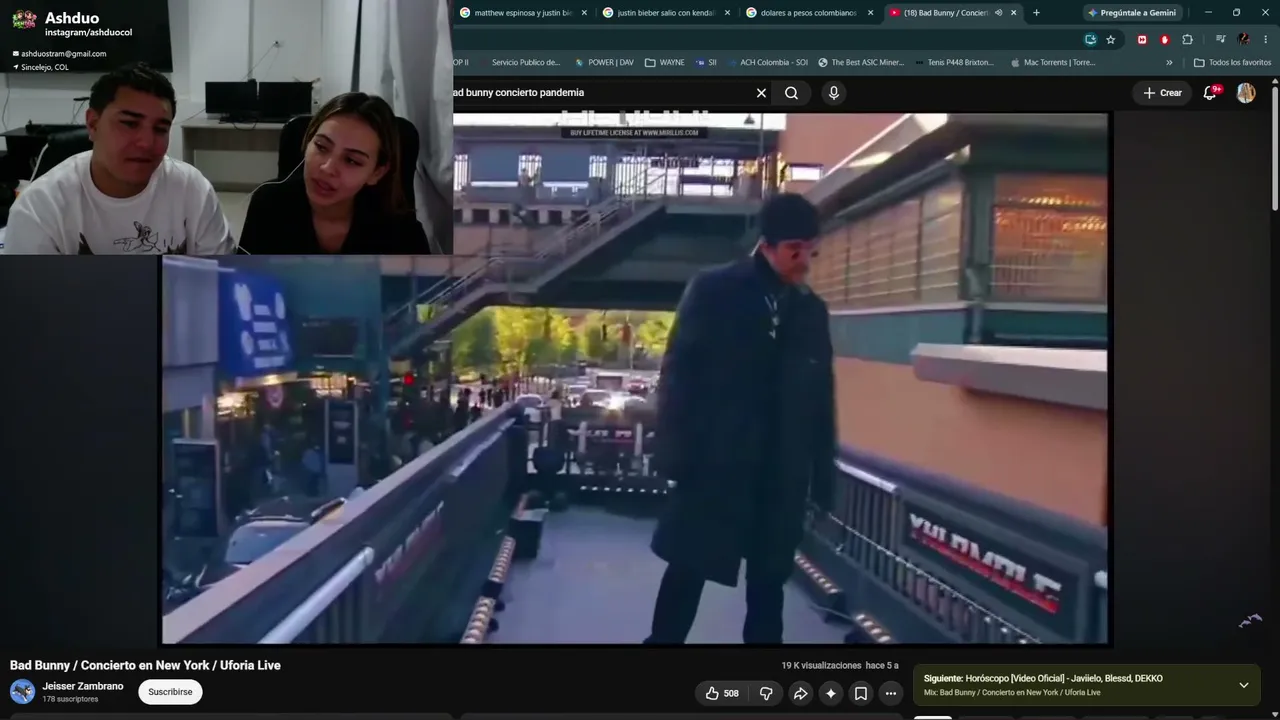Viewport: 1280px width, 720px height.
Task: Click the Jeisser Zambrano channel name
Action: 83,686
